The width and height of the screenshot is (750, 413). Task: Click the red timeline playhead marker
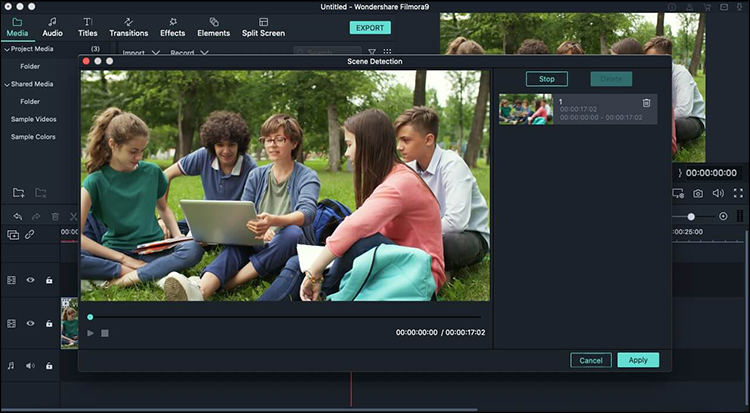[351, 389]
